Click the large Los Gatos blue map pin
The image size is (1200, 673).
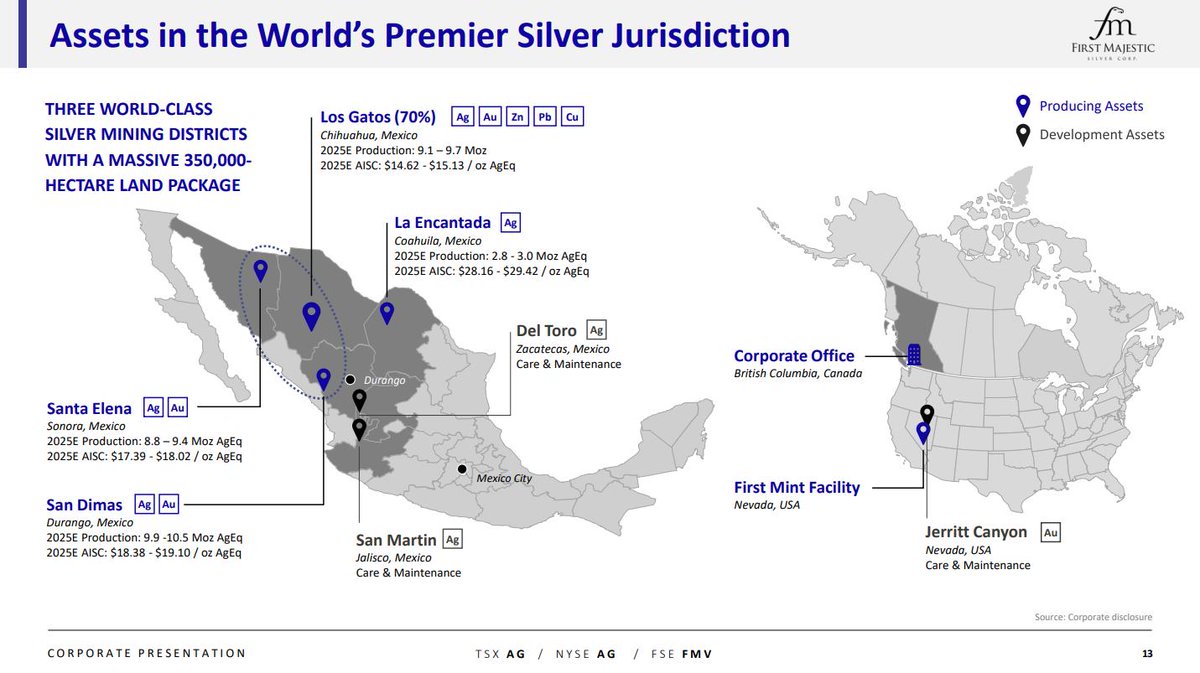[311, 316]
